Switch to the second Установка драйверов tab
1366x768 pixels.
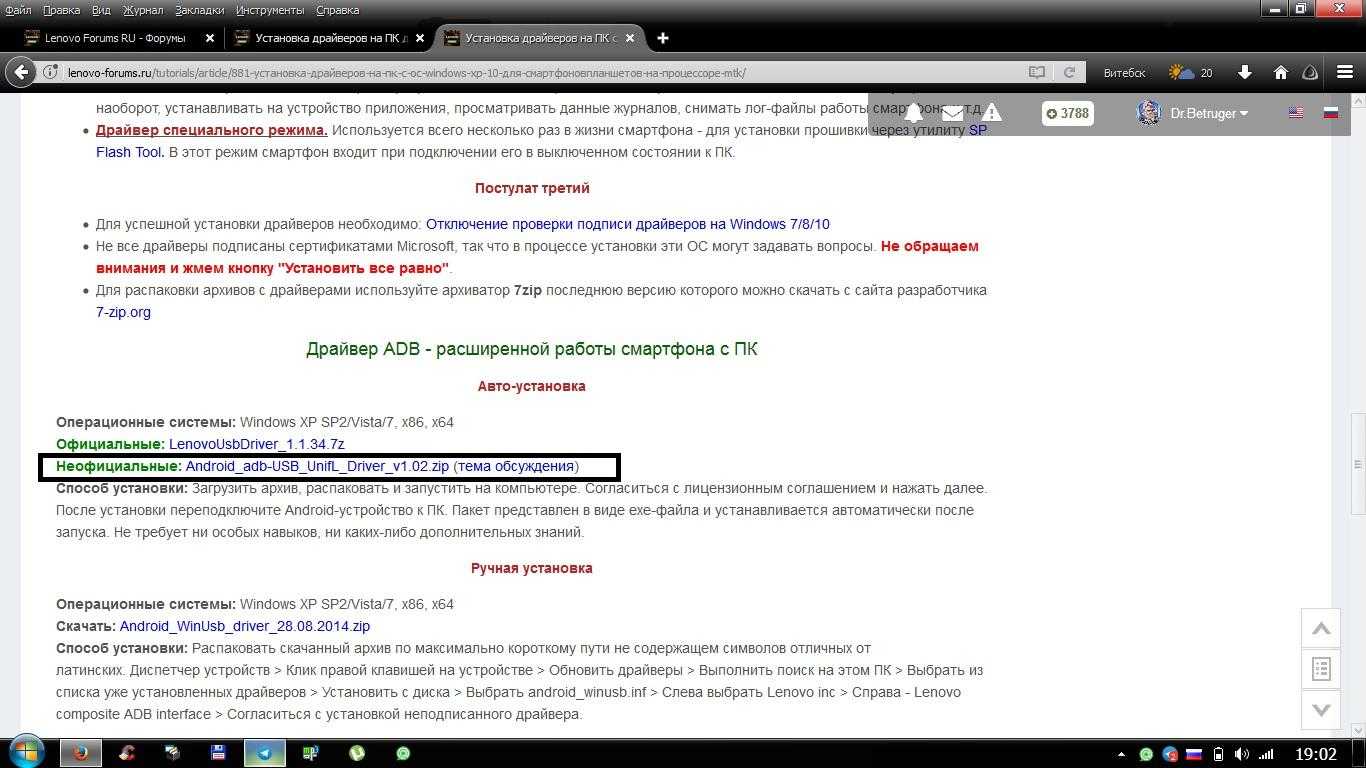[x=329, y=38]
